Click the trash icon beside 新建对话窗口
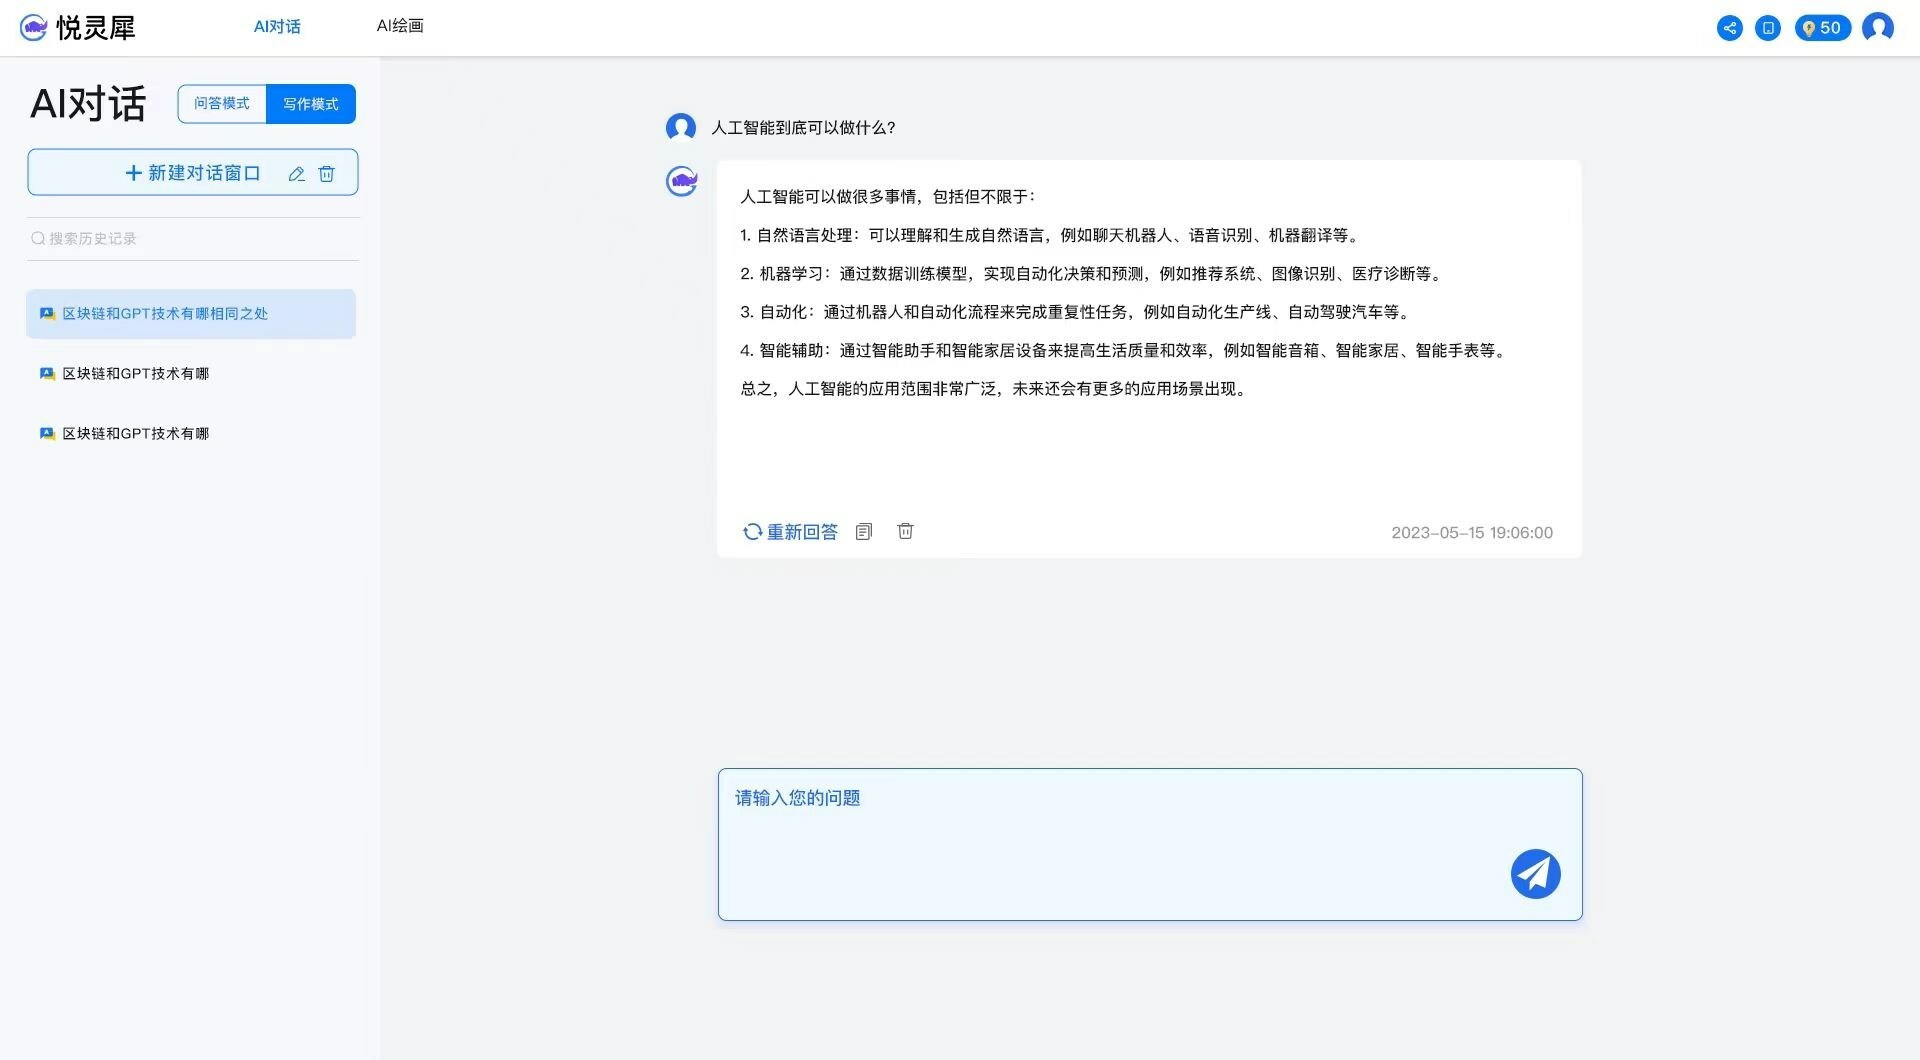Screen dimensions: 1920x1060 (327, 173)
